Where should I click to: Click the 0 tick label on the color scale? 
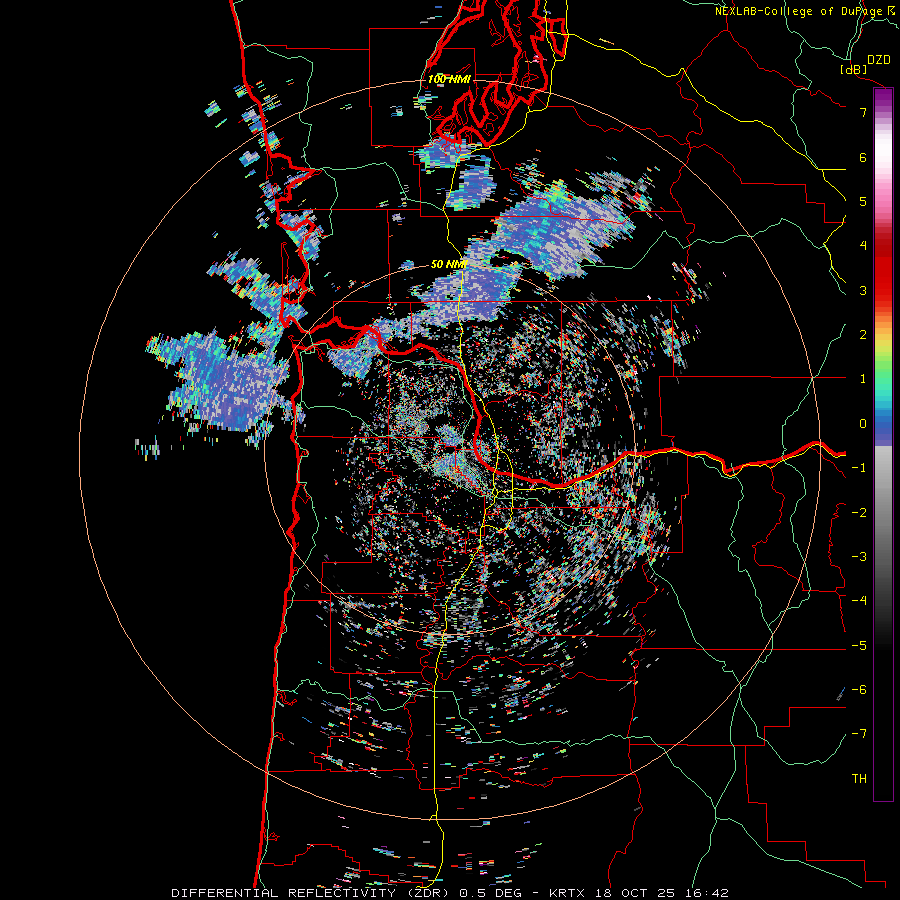pyautogui.click(x=863, y=424)
